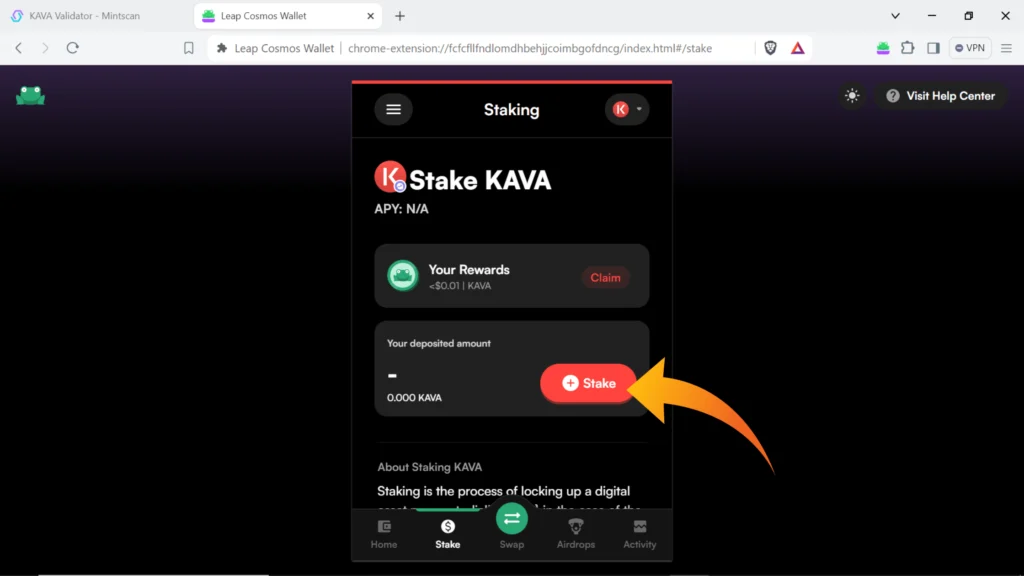
Task: Toggle the Brave VPN button
Action: pos(970,48)
